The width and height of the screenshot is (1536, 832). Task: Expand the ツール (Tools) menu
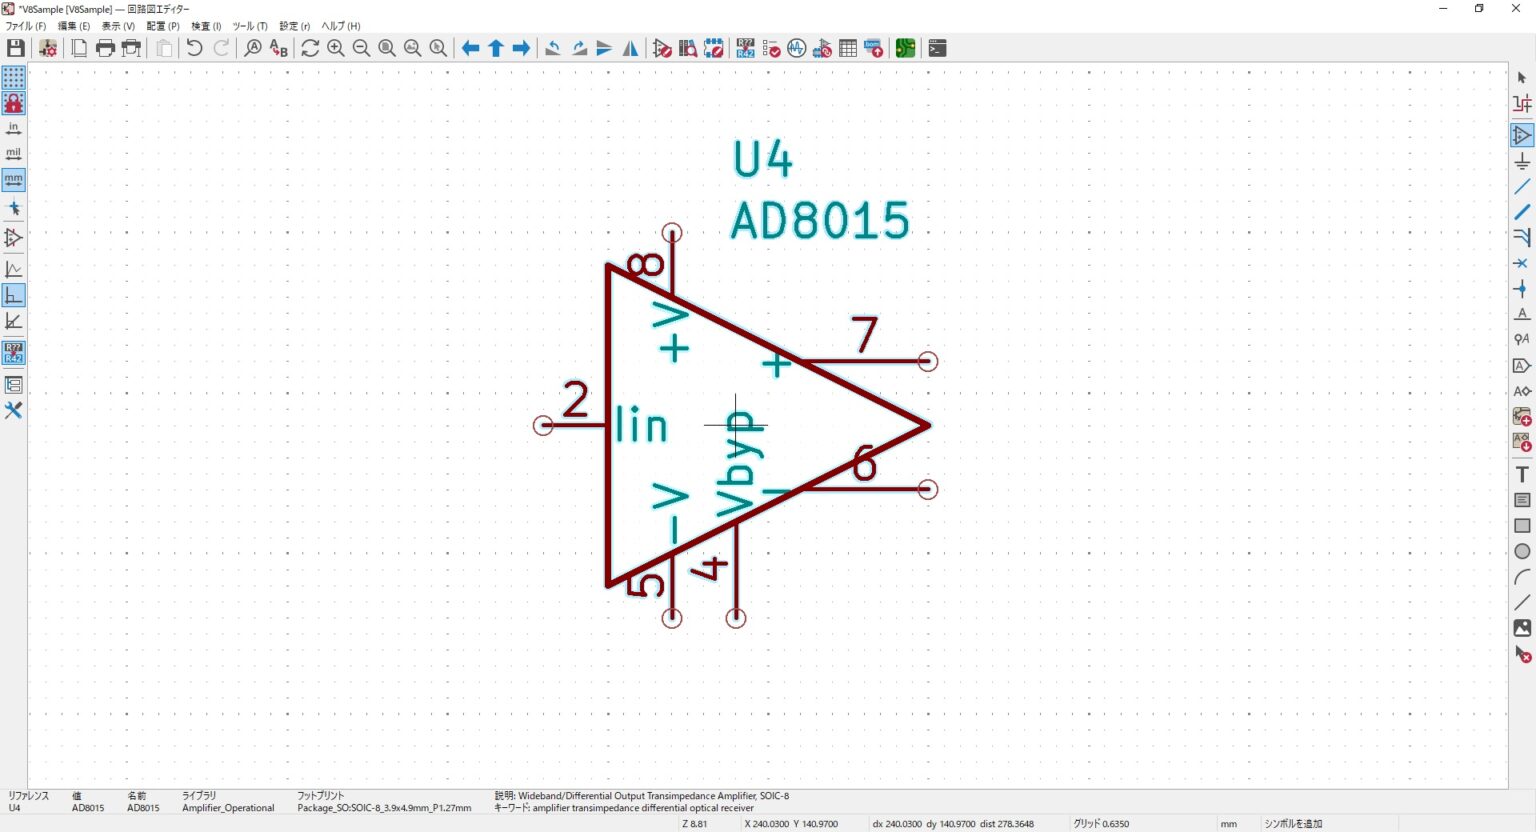(249, 26)
